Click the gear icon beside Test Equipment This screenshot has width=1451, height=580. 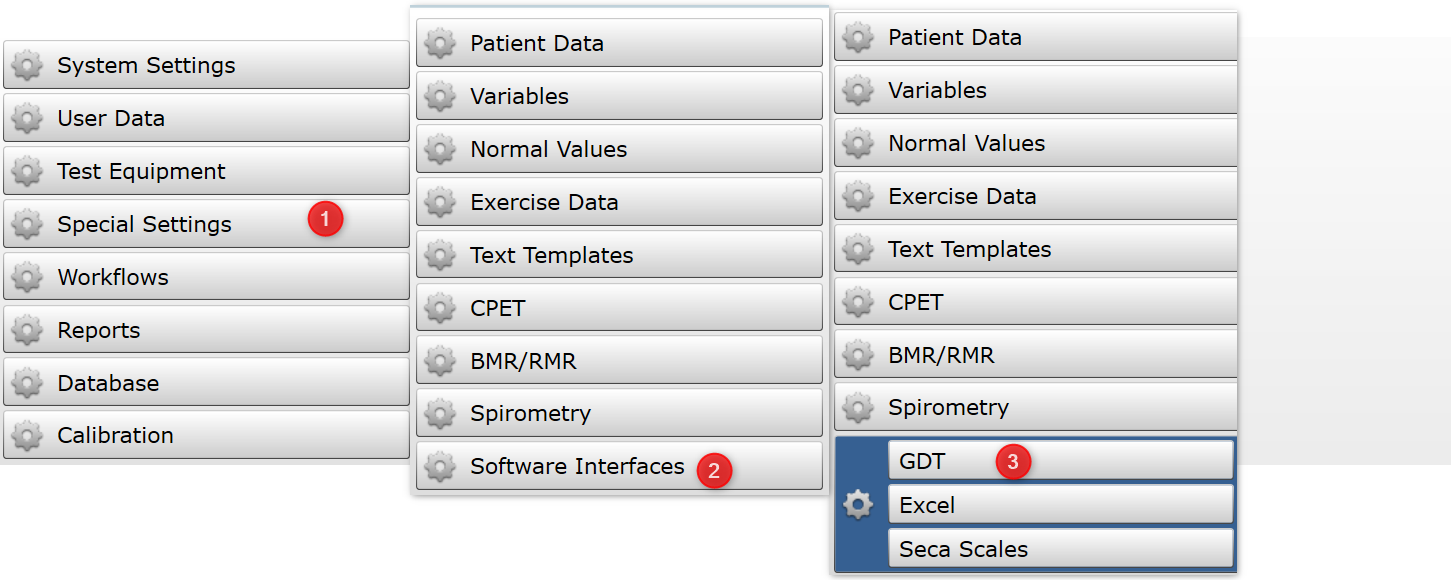(26, 172)
